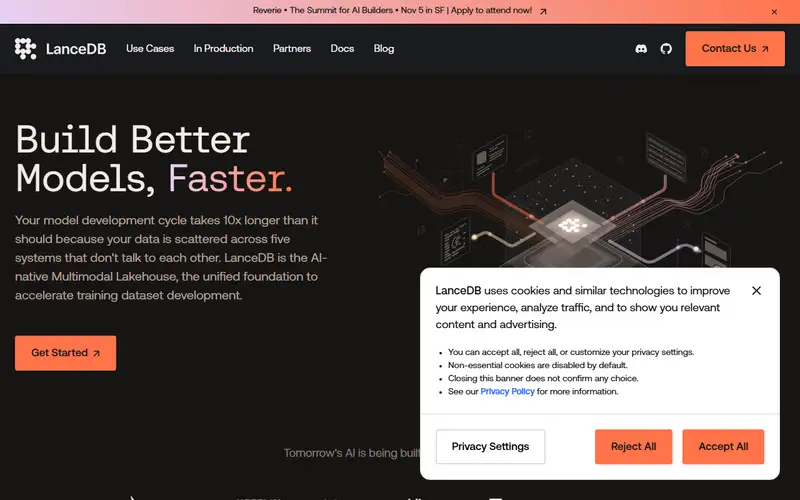Open the GitHub icon link
This screenshot has height=500, width=800.
tap(666, 48)
